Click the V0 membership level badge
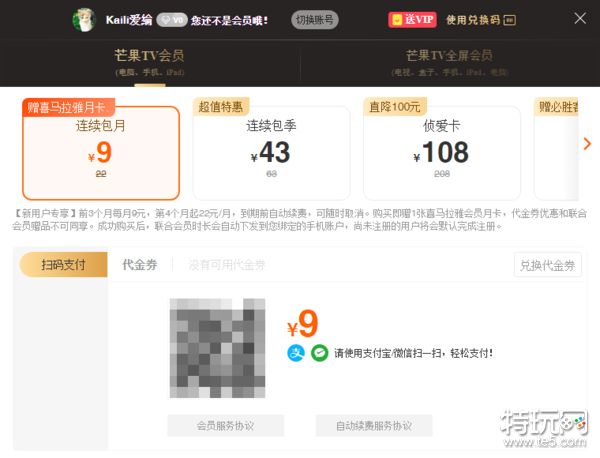 pos(172,20)
